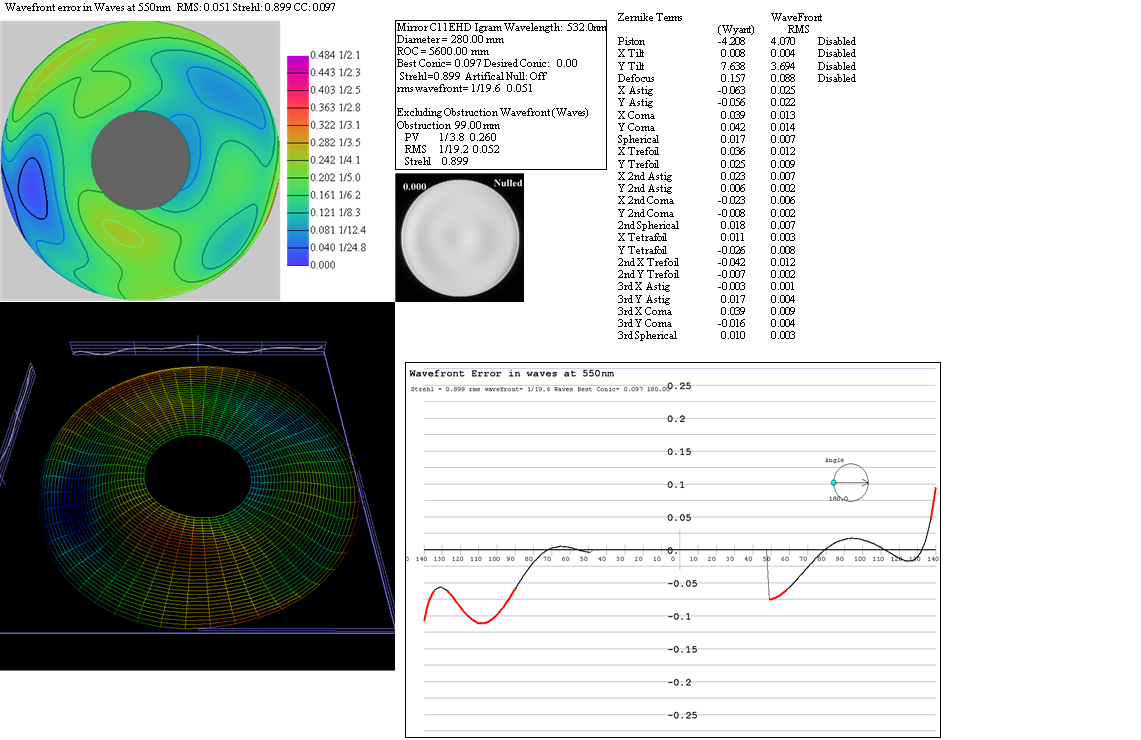Select the Spherical row in Zernike table

click(638, 139)
